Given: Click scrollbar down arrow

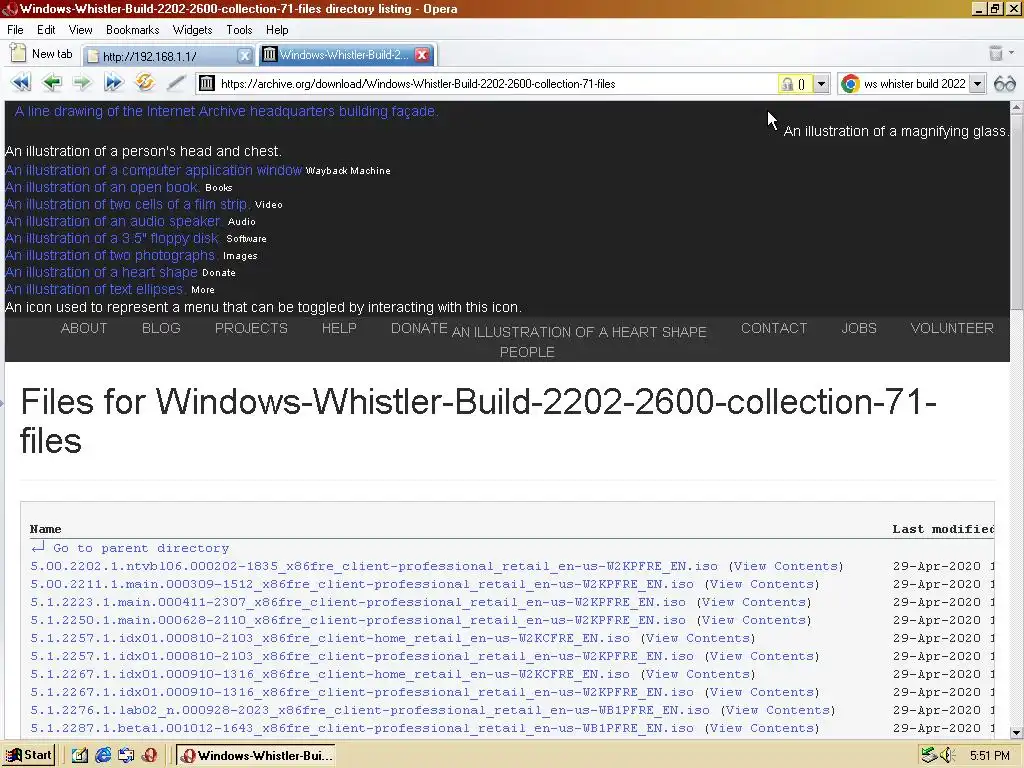Looking at the screenshot, I should (x=1017, y=733).
